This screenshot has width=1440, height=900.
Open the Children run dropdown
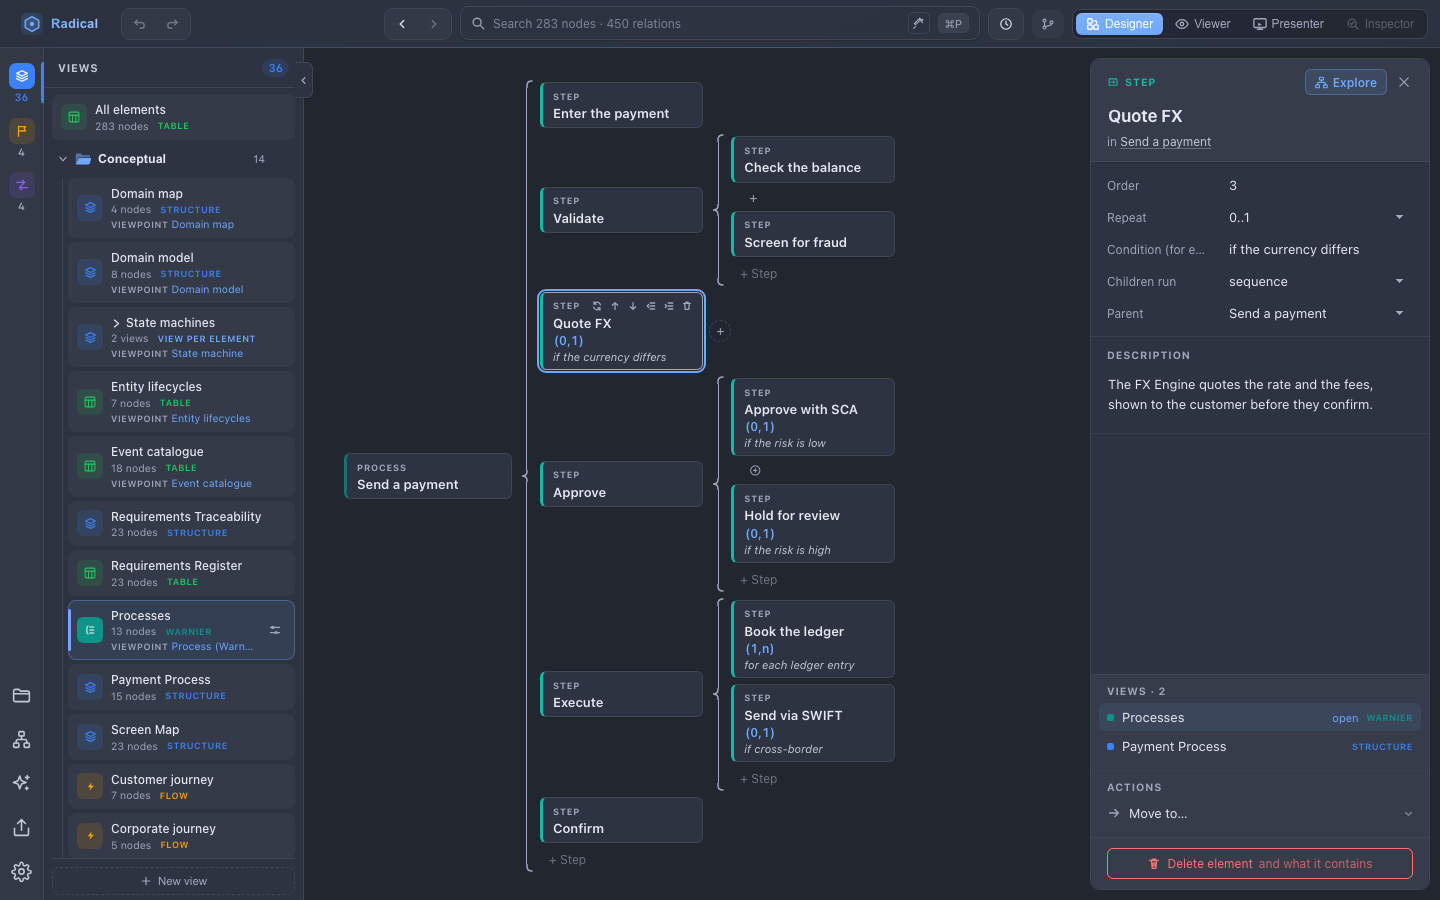click(1317, 281)
